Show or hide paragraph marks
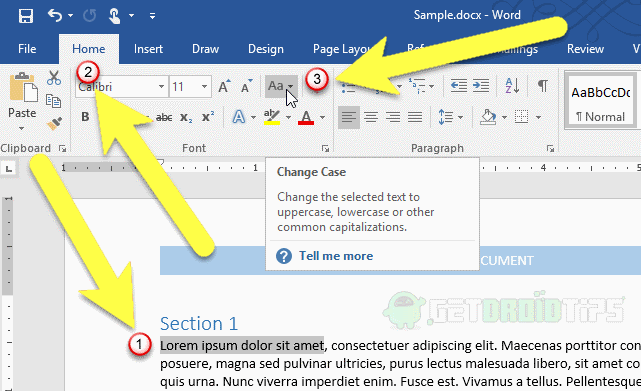 point(543,86)
